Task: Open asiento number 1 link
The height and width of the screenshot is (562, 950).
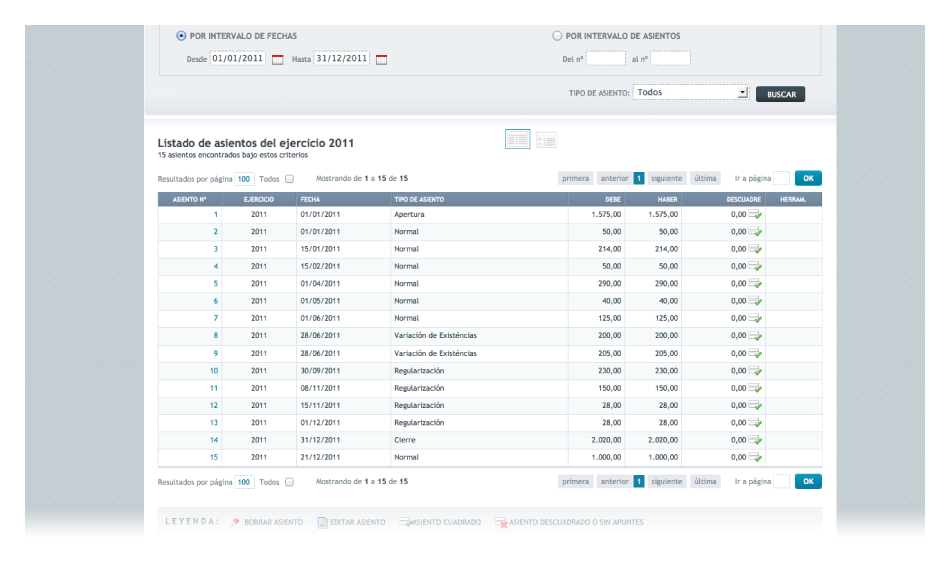Action: click(215, 214)
